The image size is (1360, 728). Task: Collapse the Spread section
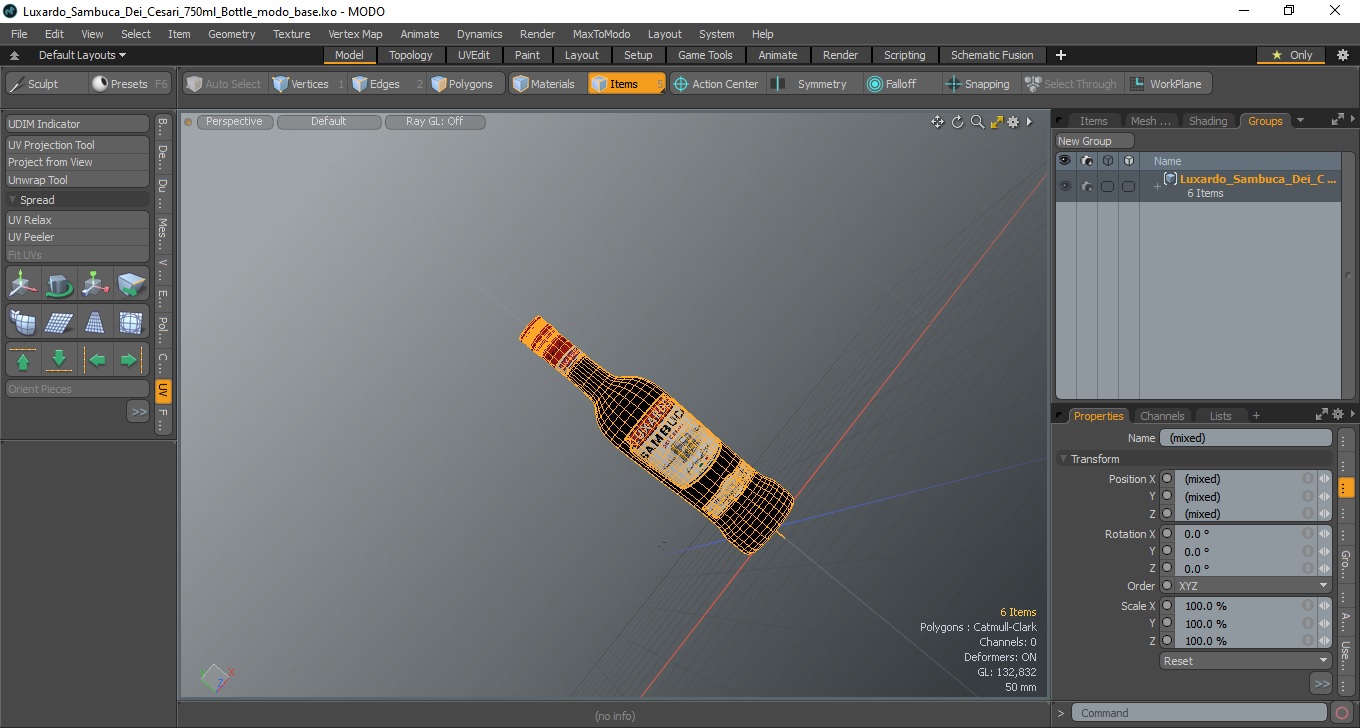pyautogui.click(x=13, y=200)
